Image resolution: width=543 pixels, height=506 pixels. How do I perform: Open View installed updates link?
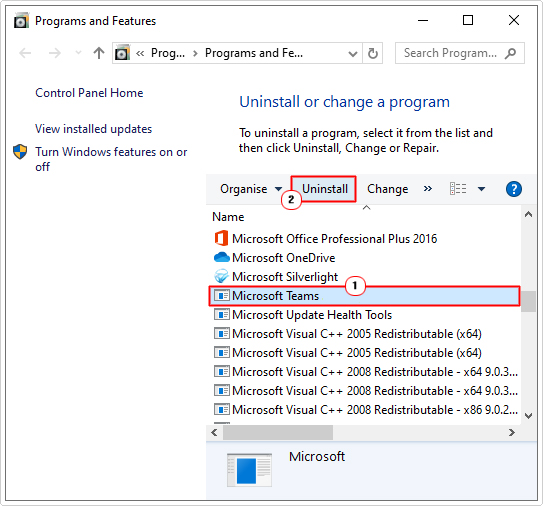94,129
